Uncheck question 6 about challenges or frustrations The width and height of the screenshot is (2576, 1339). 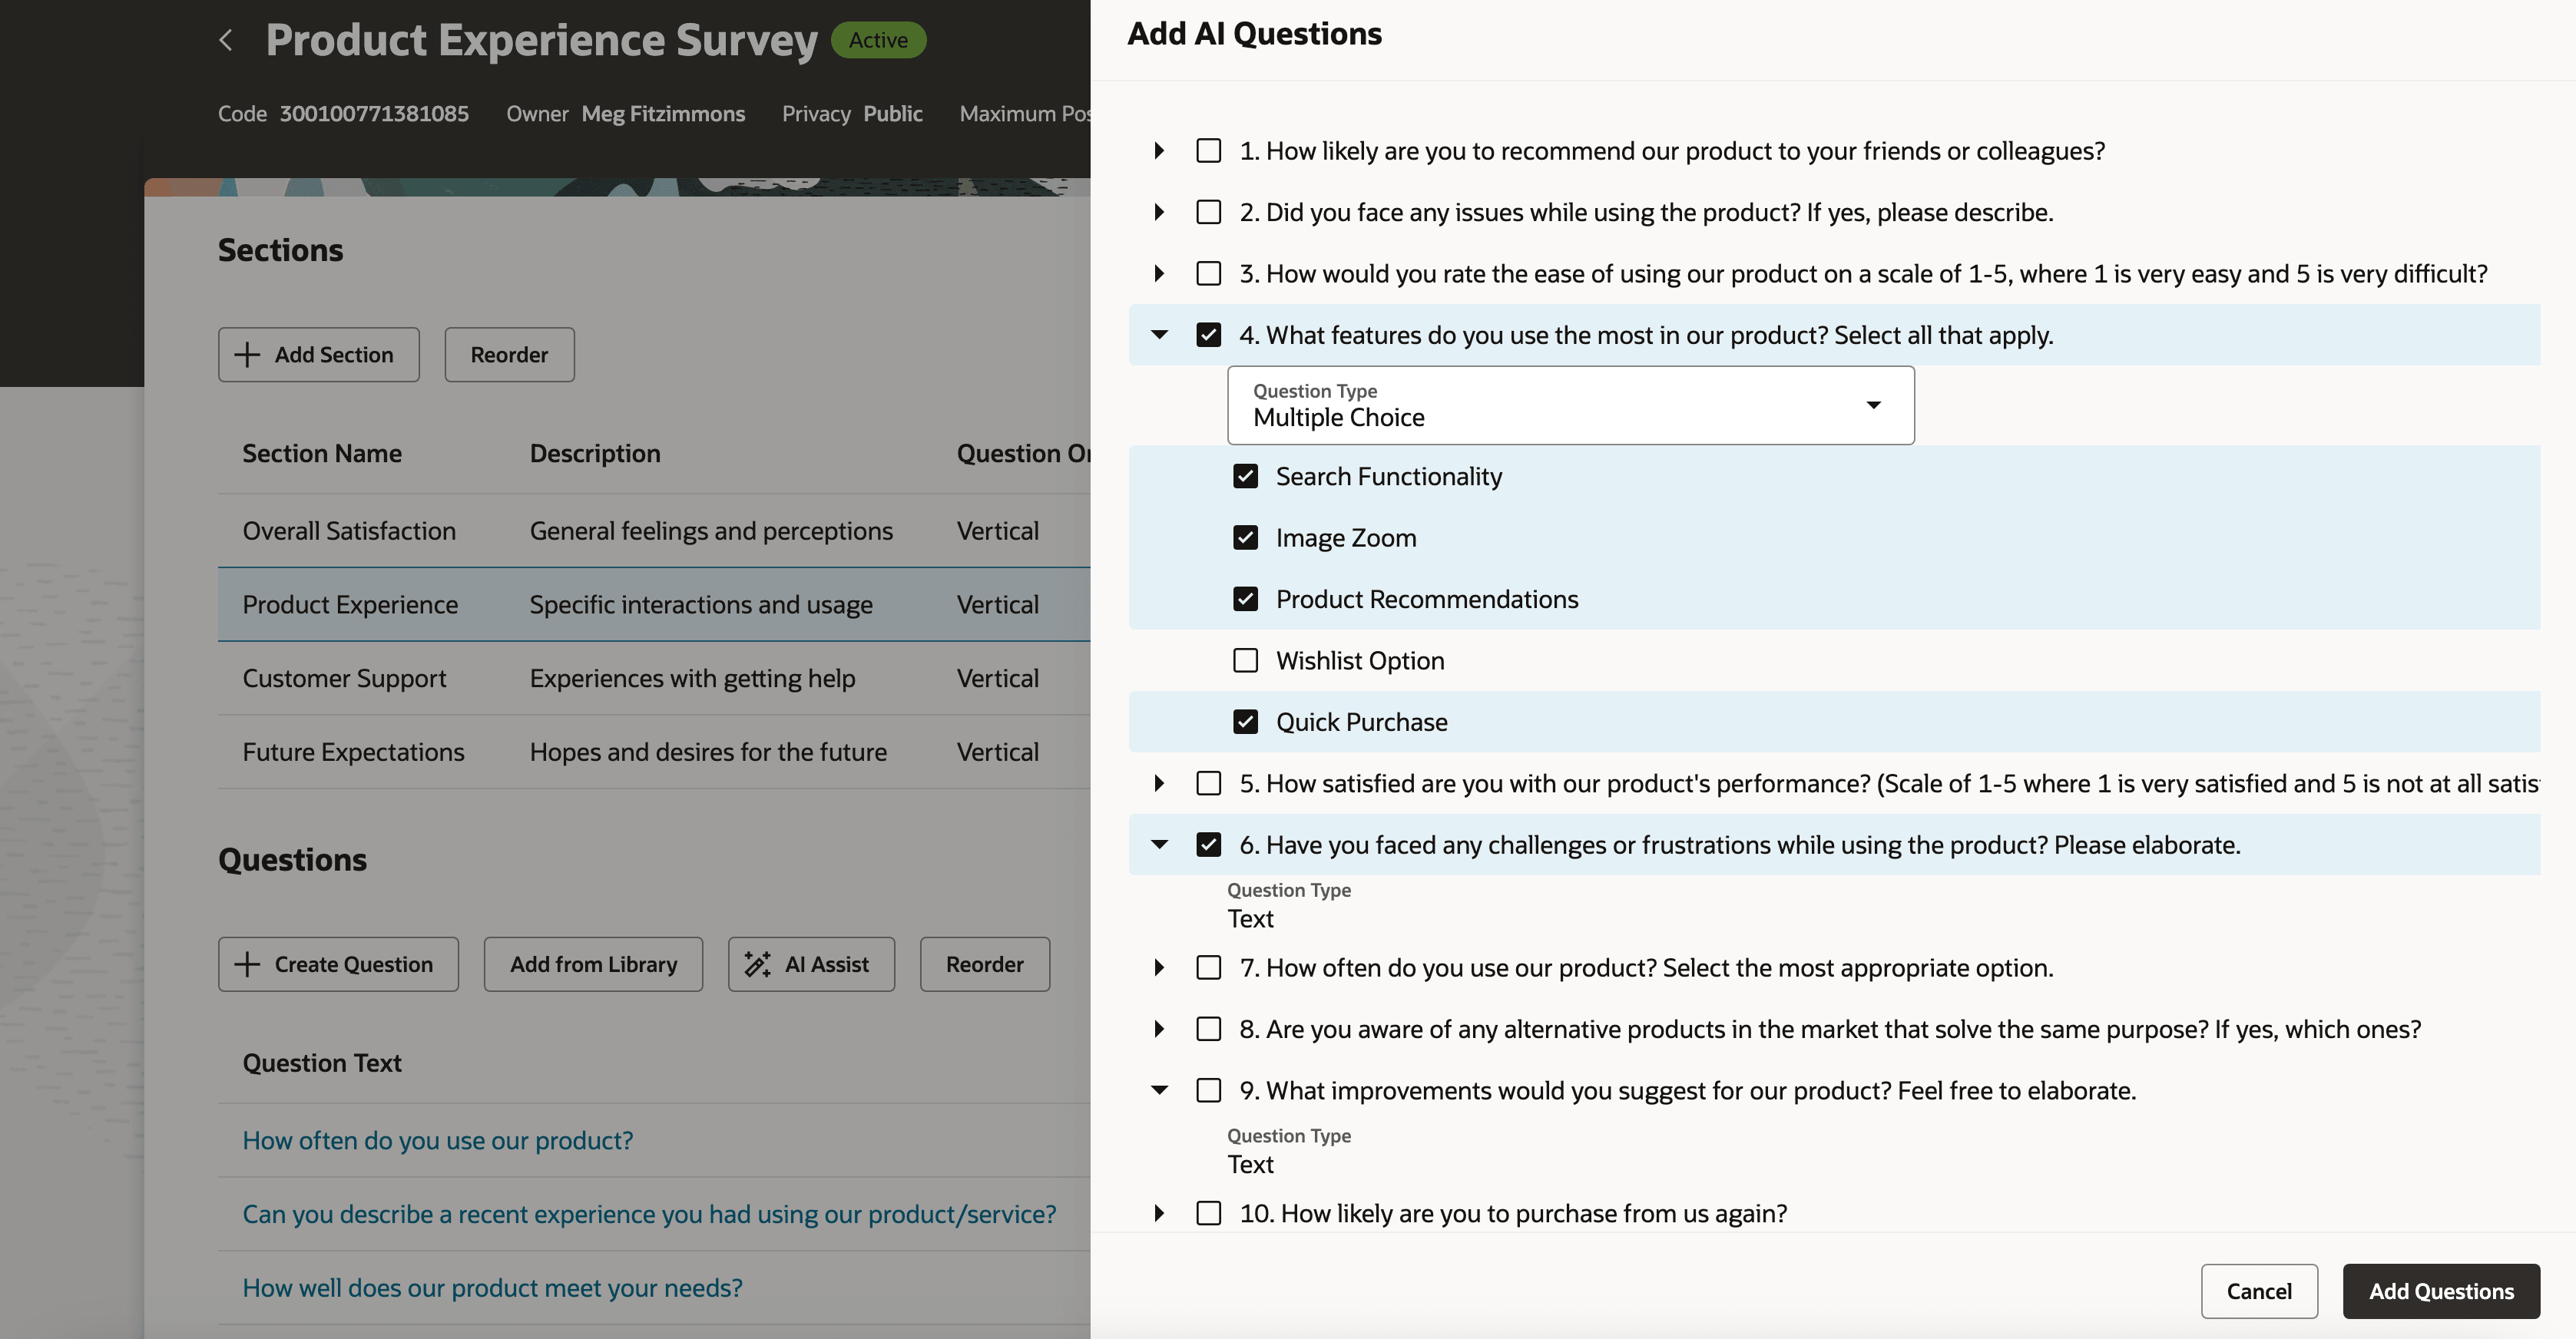(x=1209, y=844)
